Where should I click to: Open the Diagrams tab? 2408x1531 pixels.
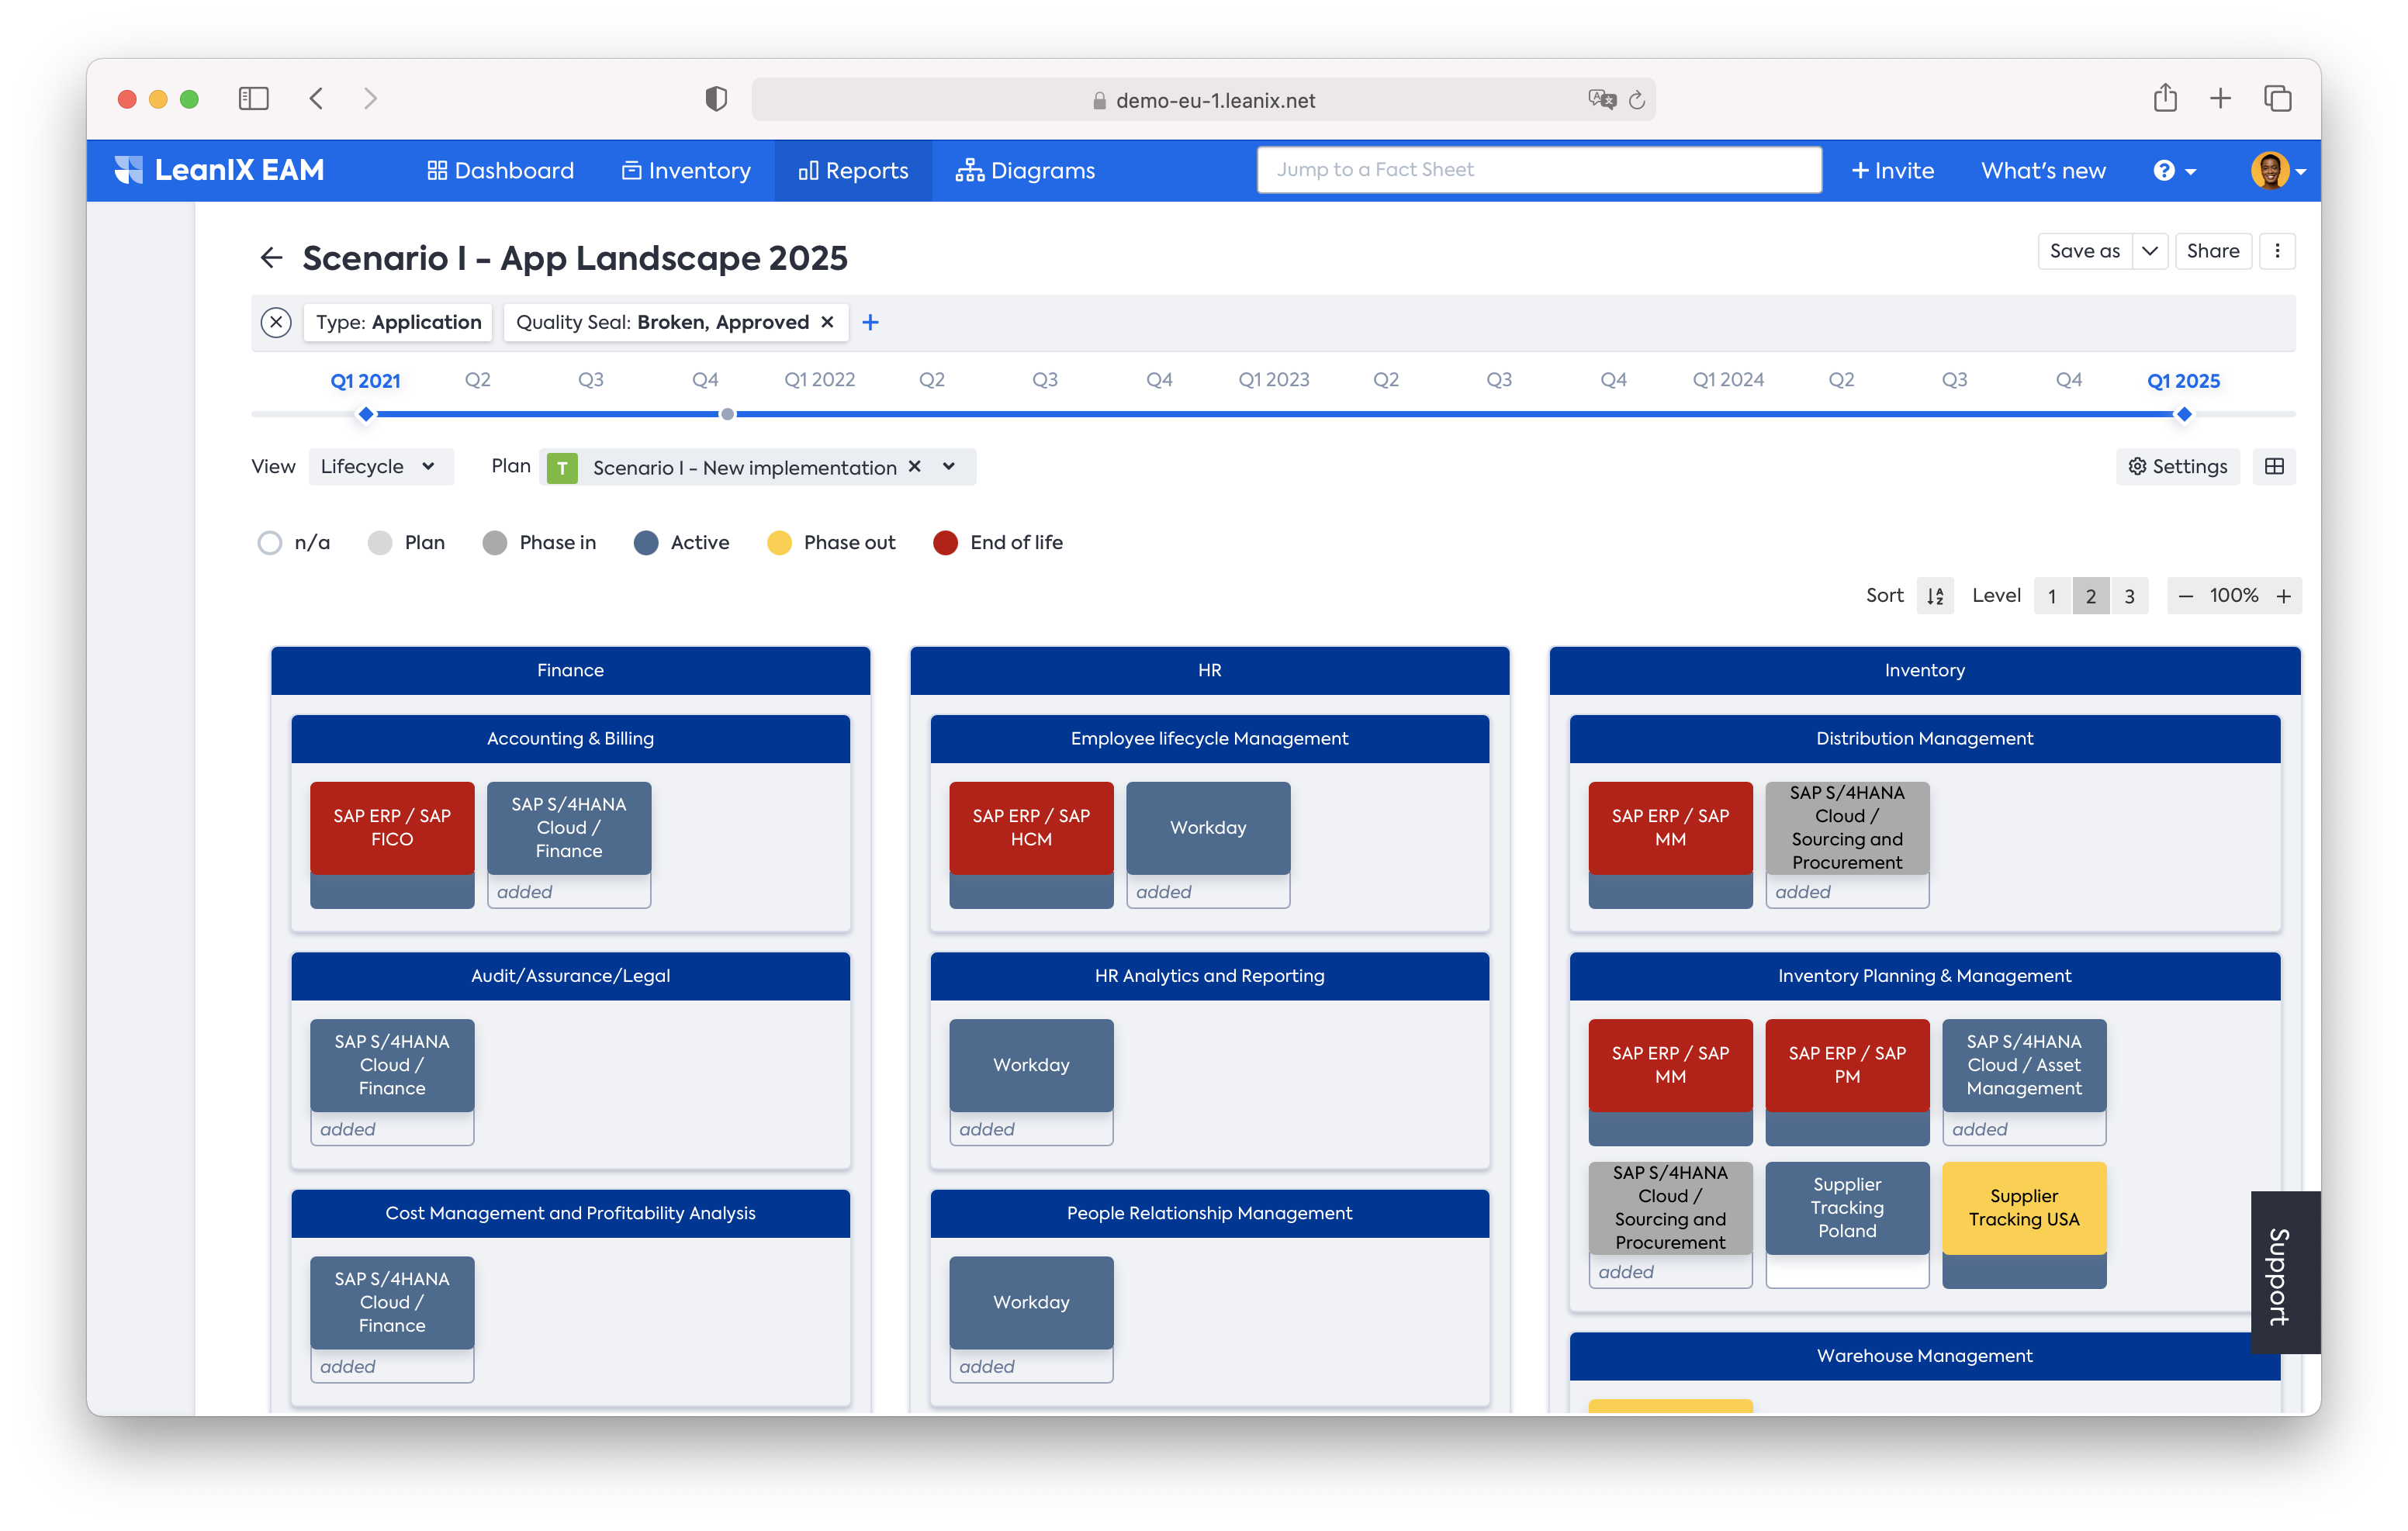(1025, 171)
